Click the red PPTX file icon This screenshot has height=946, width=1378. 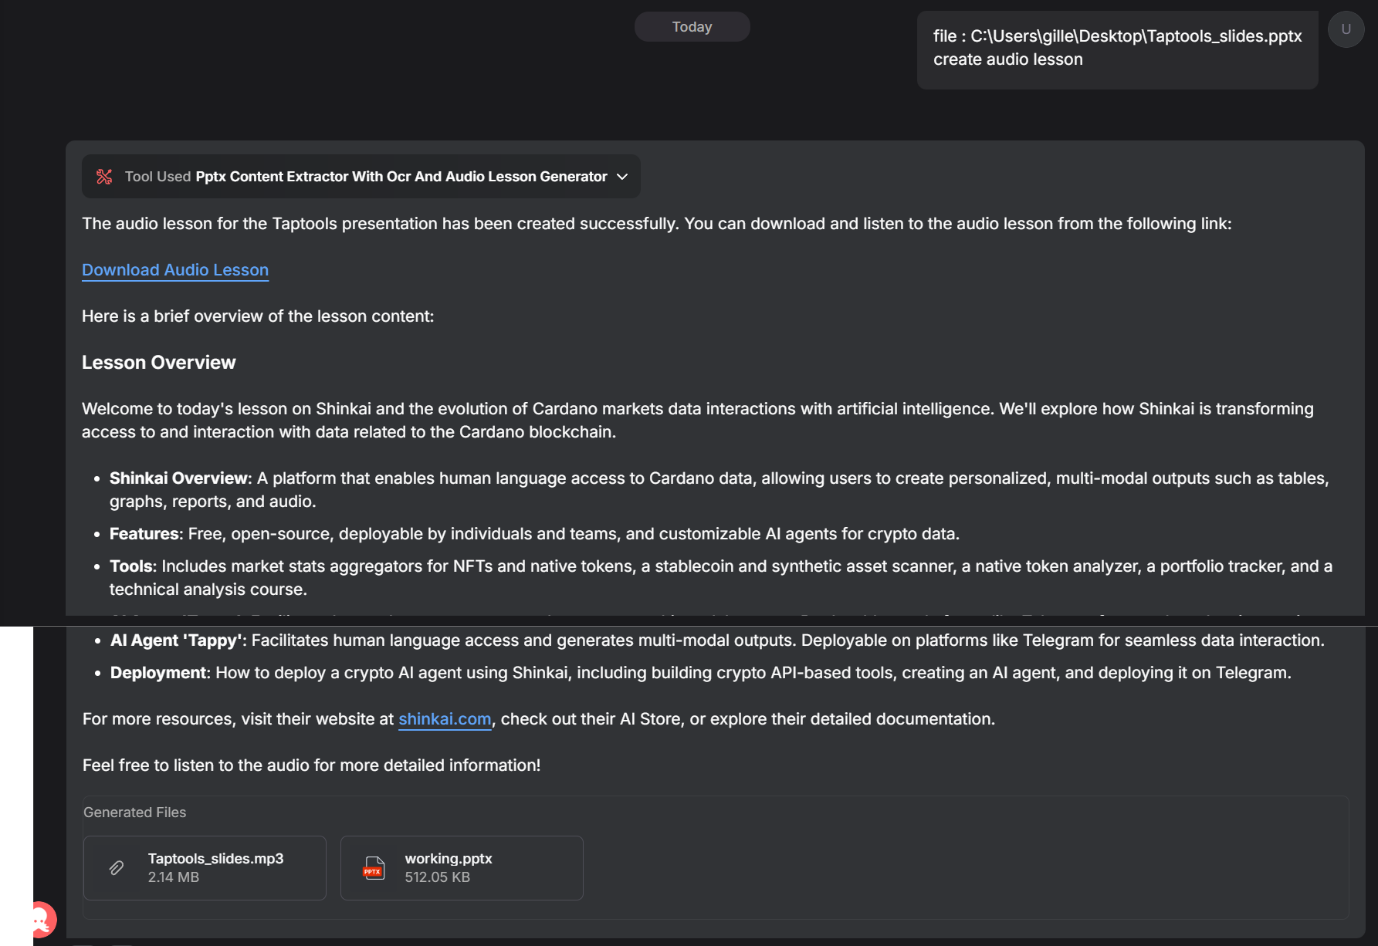pos(374,868)
